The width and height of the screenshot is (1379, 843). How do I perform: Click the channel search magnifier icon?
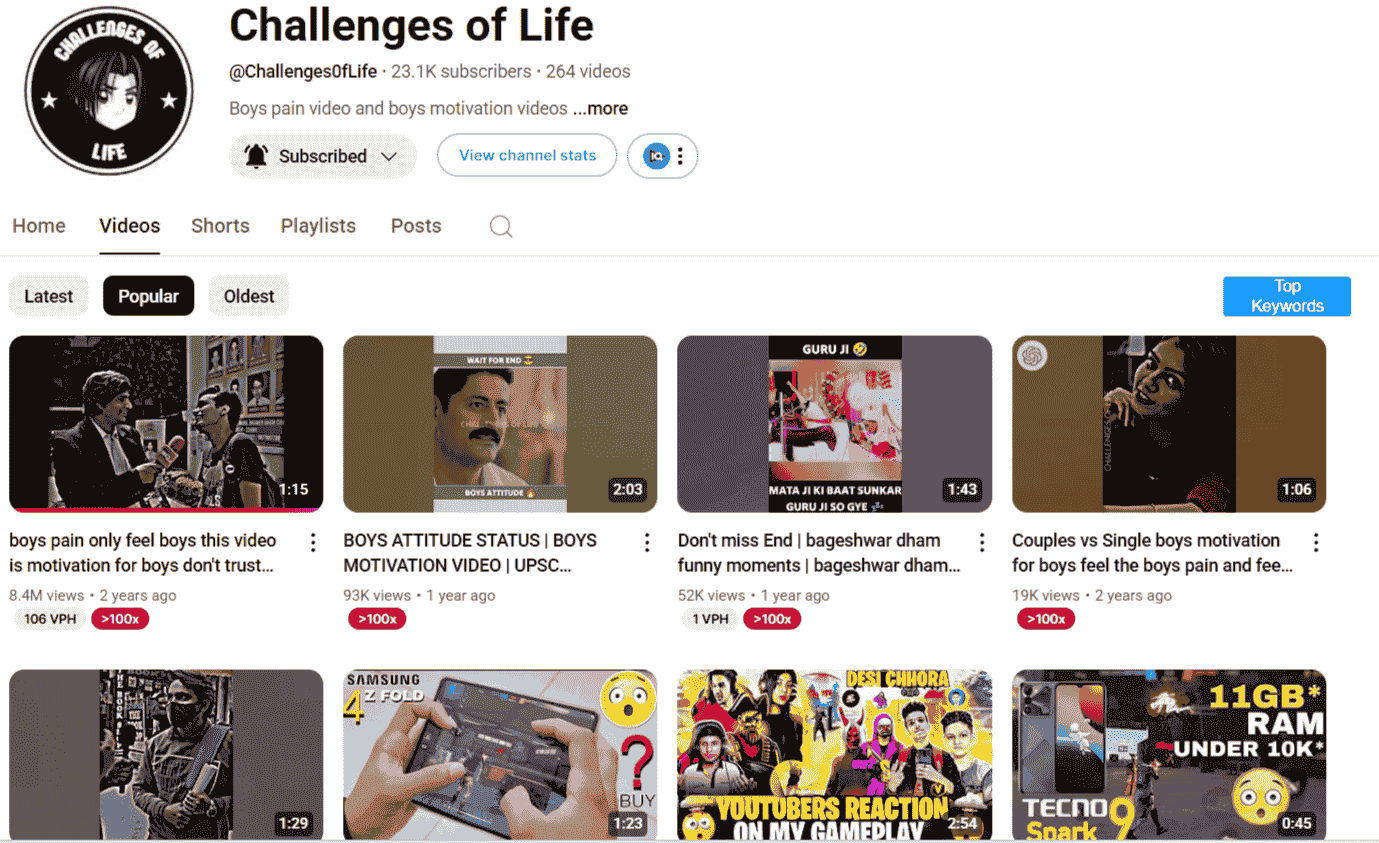pyautogui.click(x=501, y=226)
